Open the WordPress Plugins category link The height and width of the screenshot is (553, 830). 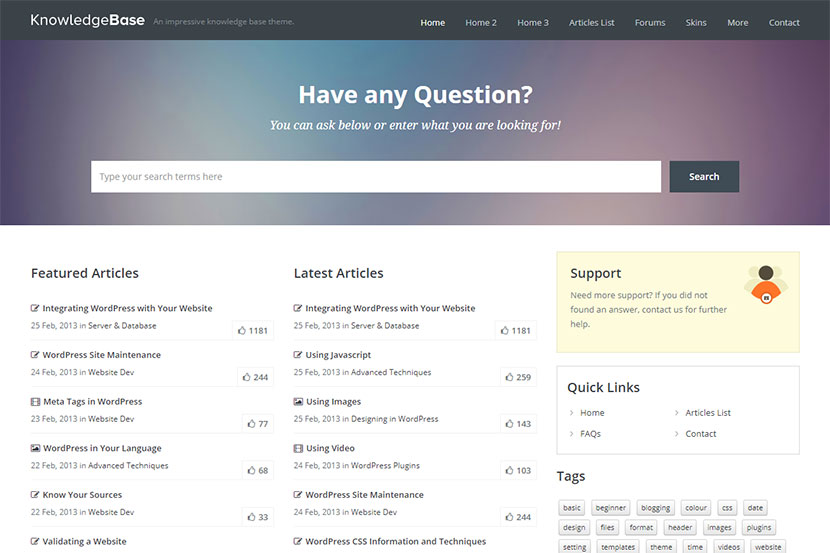point(385,465)
